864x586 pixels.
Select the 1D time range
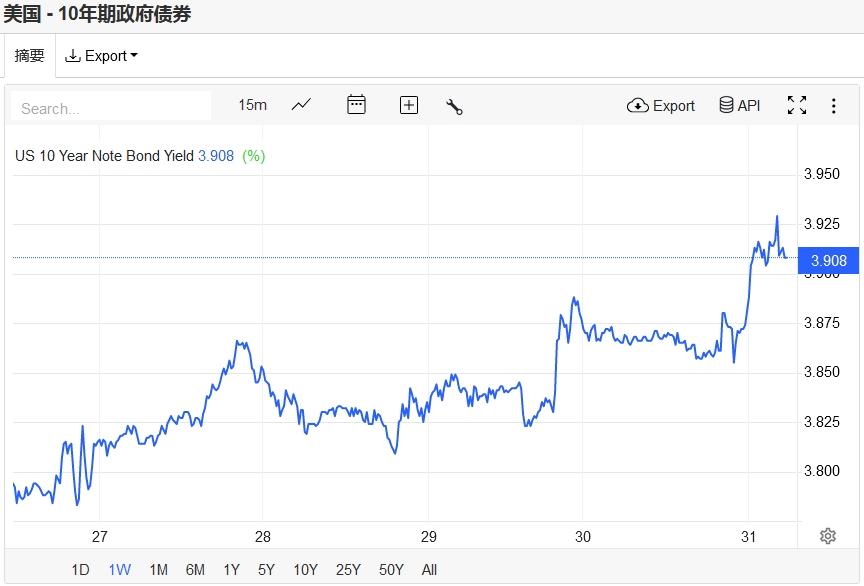tap(80, 570)
